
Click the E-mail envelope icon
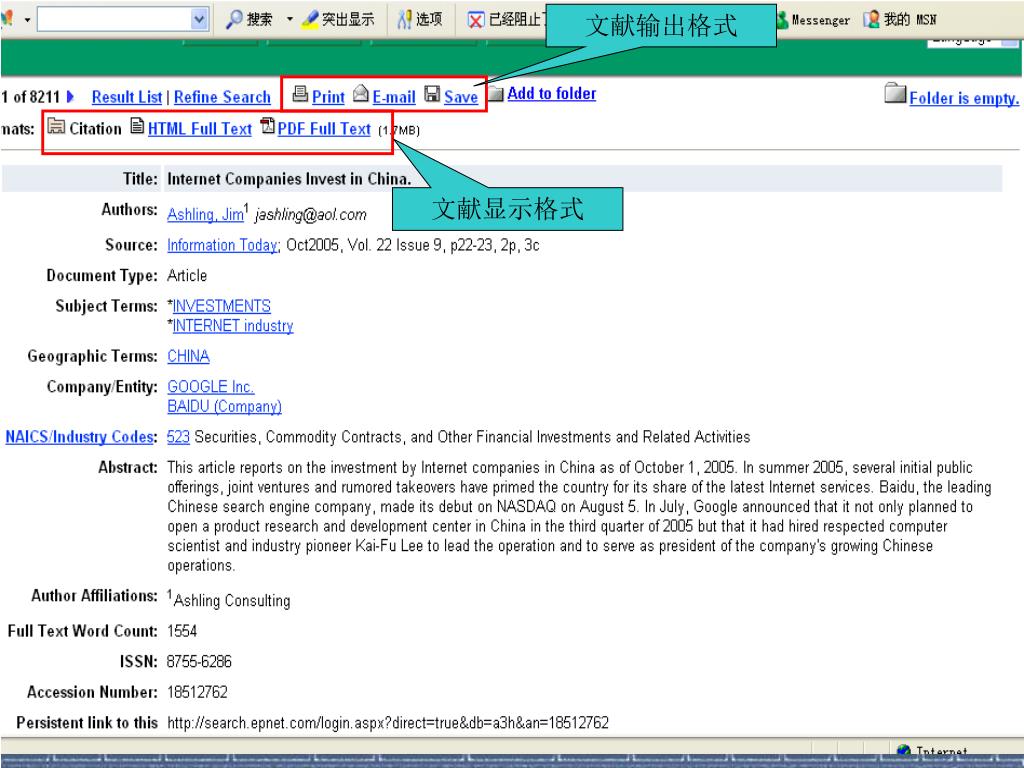[x=361, y=94]
